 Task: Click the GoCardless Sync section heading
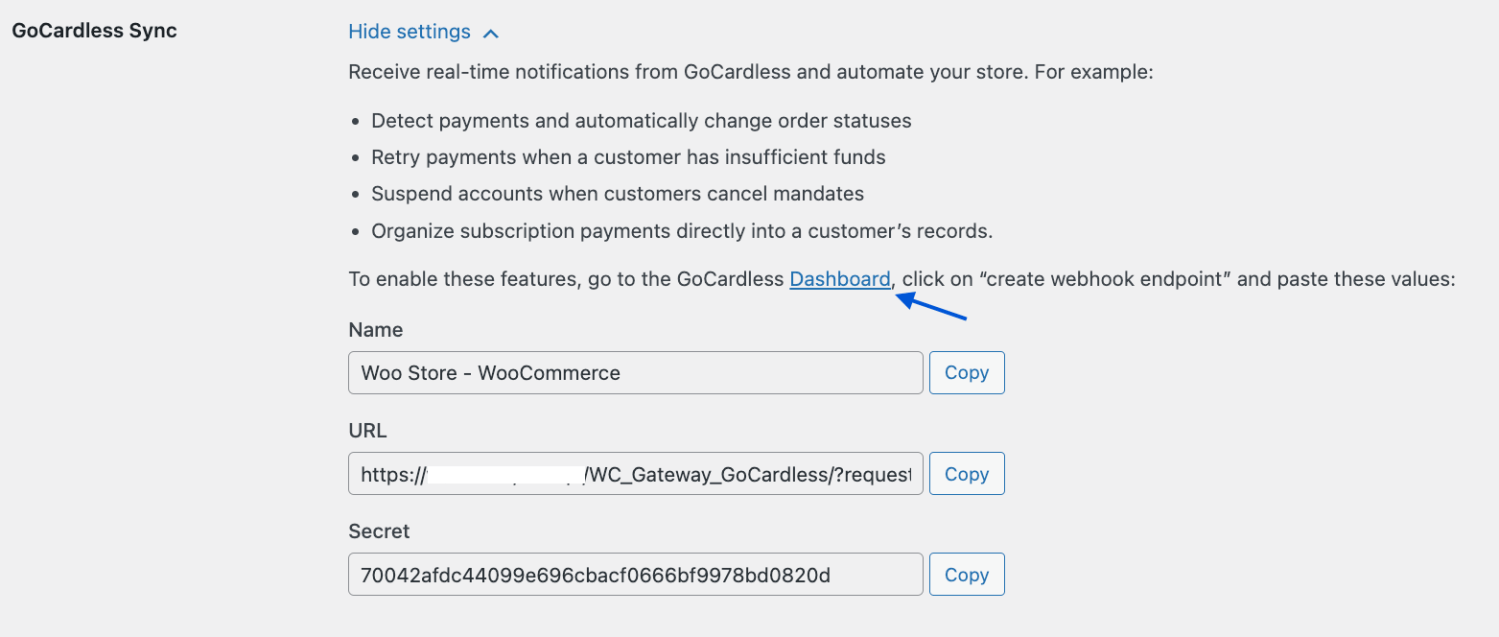coord(93,30)
